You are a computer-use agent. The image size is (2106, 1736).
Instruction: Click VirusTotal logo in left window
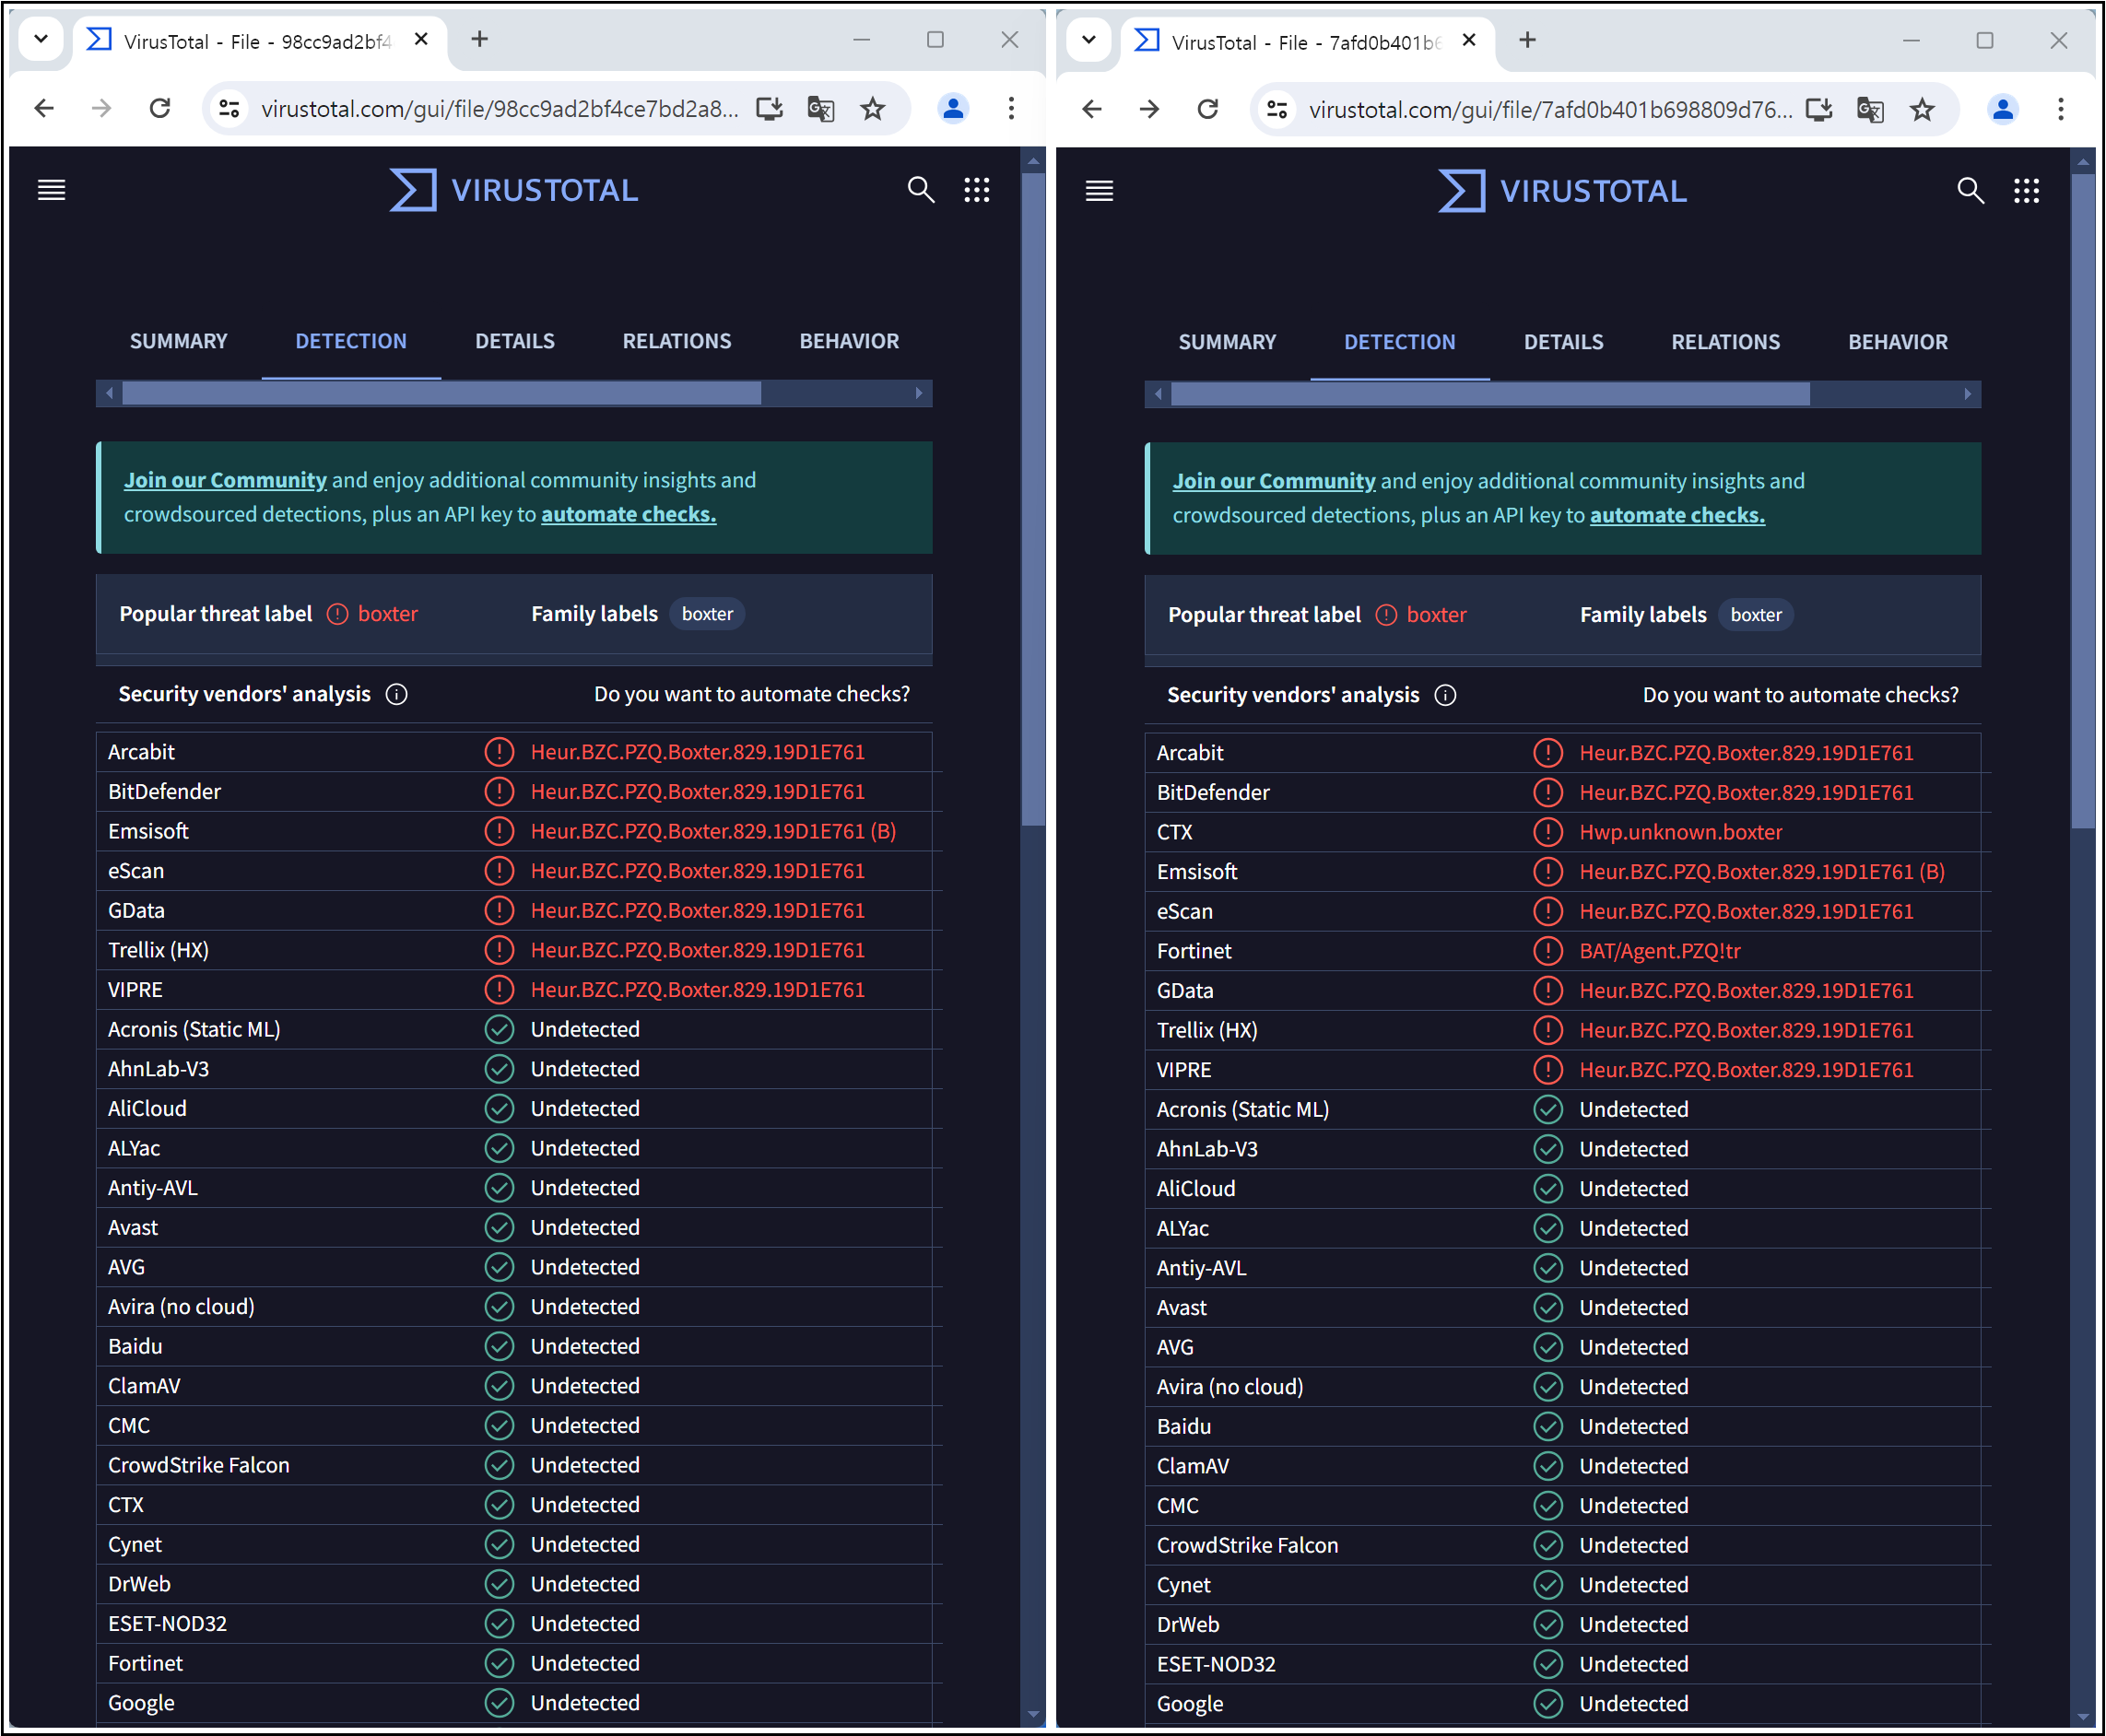514,190
